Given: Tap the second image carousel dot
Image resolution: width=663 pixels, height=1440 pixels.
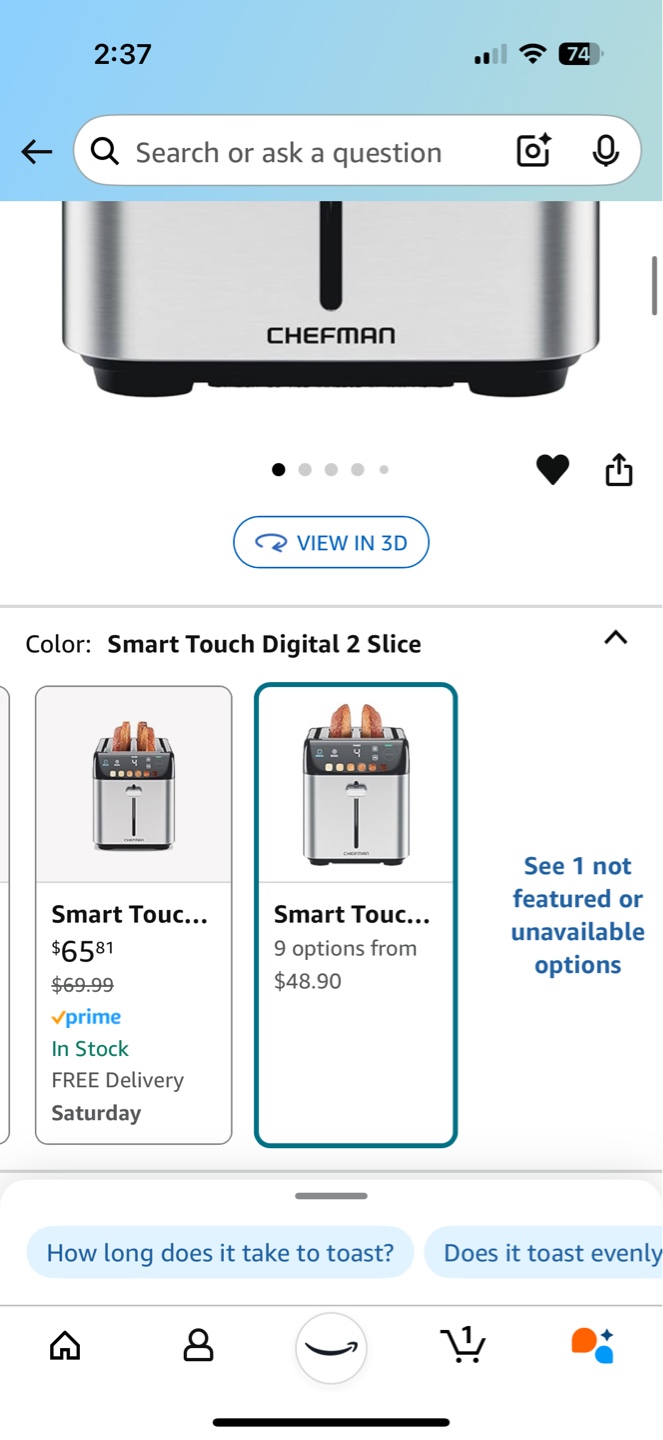Looking at the screenshot, I should (305, 469).
